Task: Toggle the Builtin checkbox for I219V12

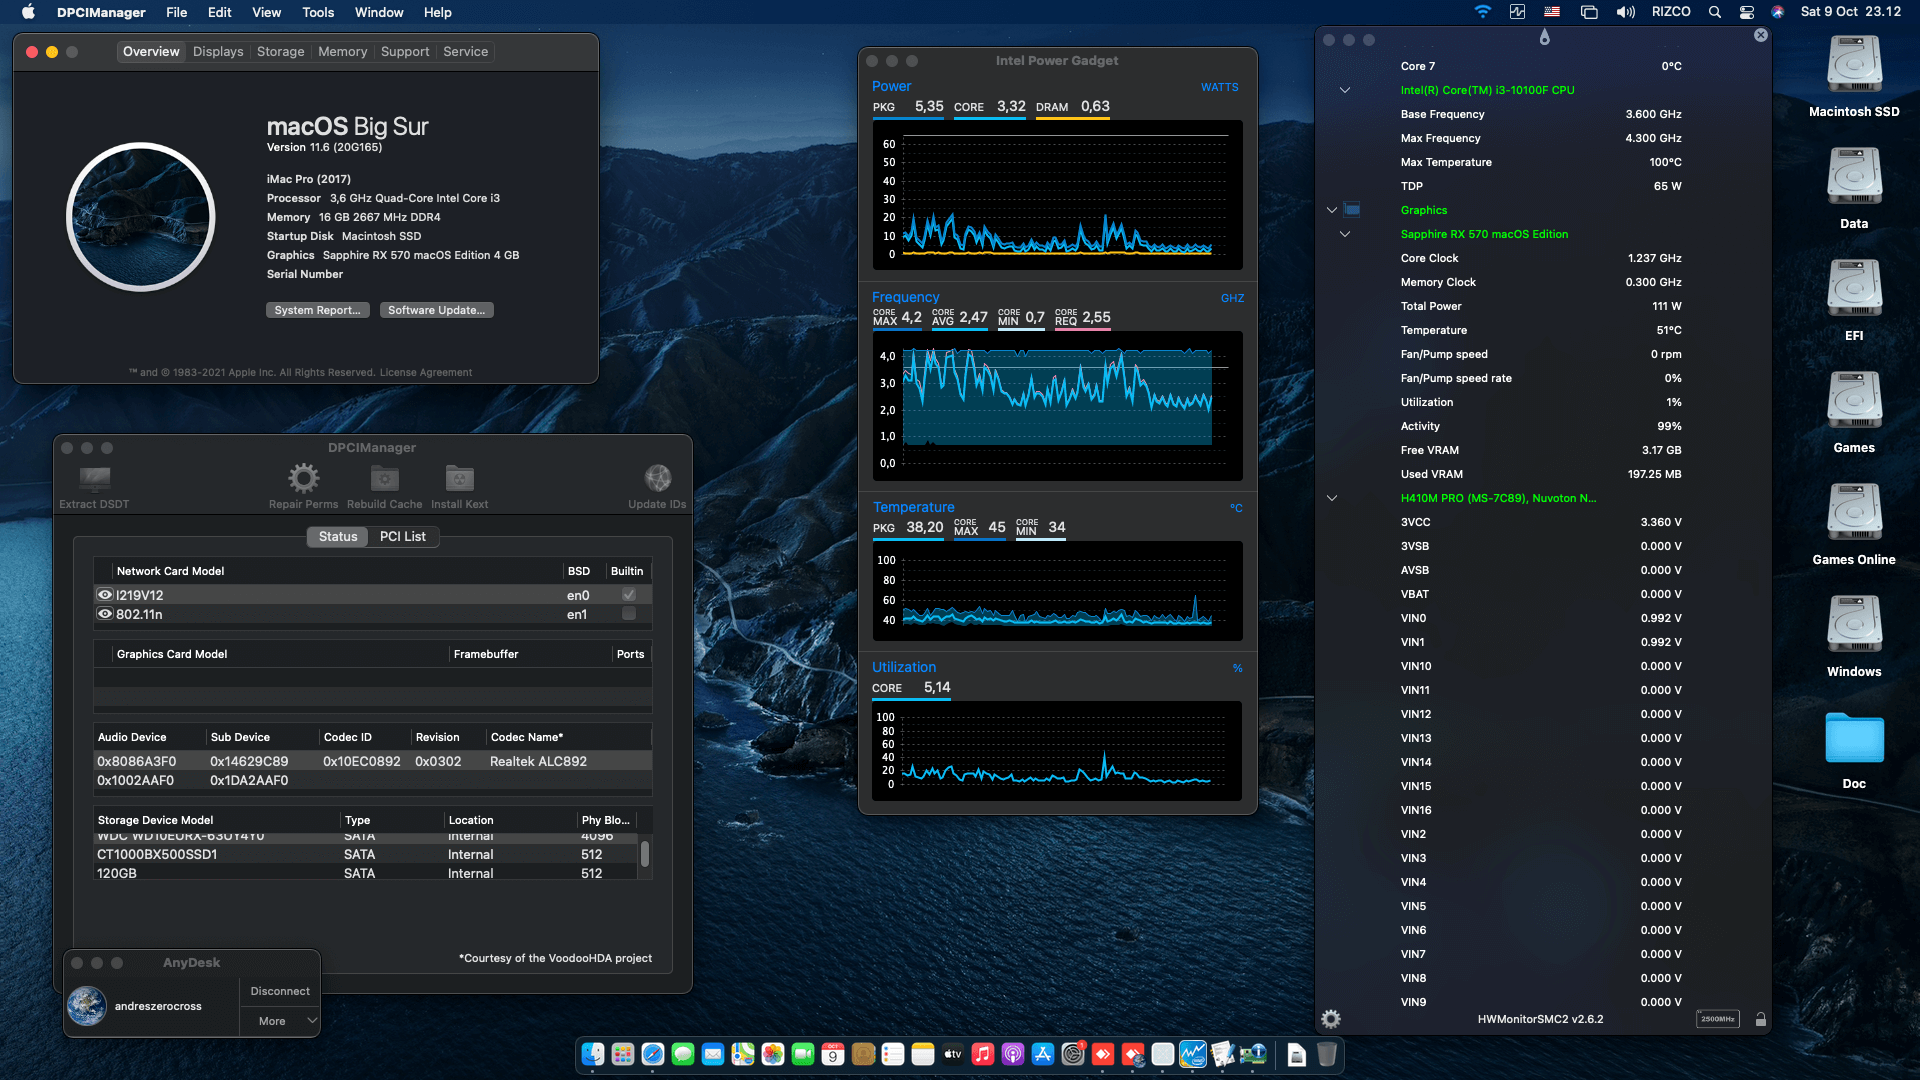Action: point(629,595)
